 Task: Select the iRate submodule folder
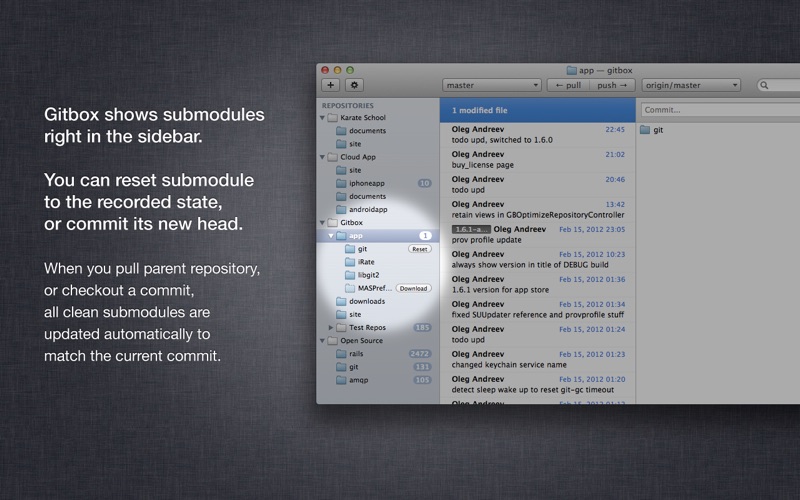[x=350, y=261]
